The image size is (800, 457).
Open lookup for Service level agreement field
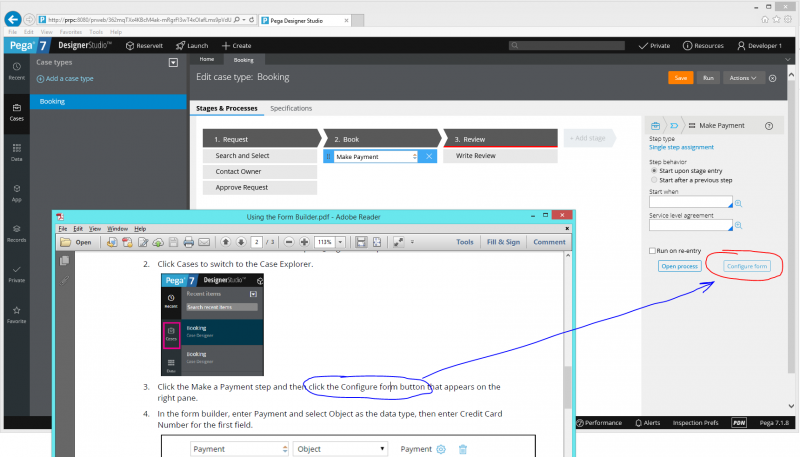[738, 225]
